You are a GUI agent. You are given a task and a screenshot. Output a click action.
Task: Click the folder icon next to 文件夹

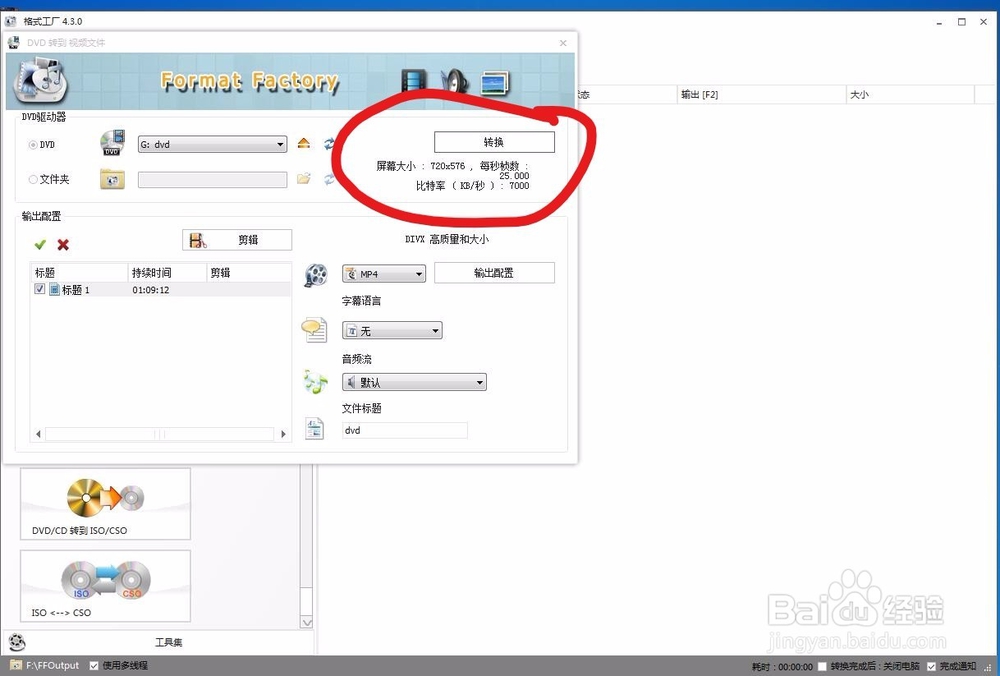click(112, 179)
